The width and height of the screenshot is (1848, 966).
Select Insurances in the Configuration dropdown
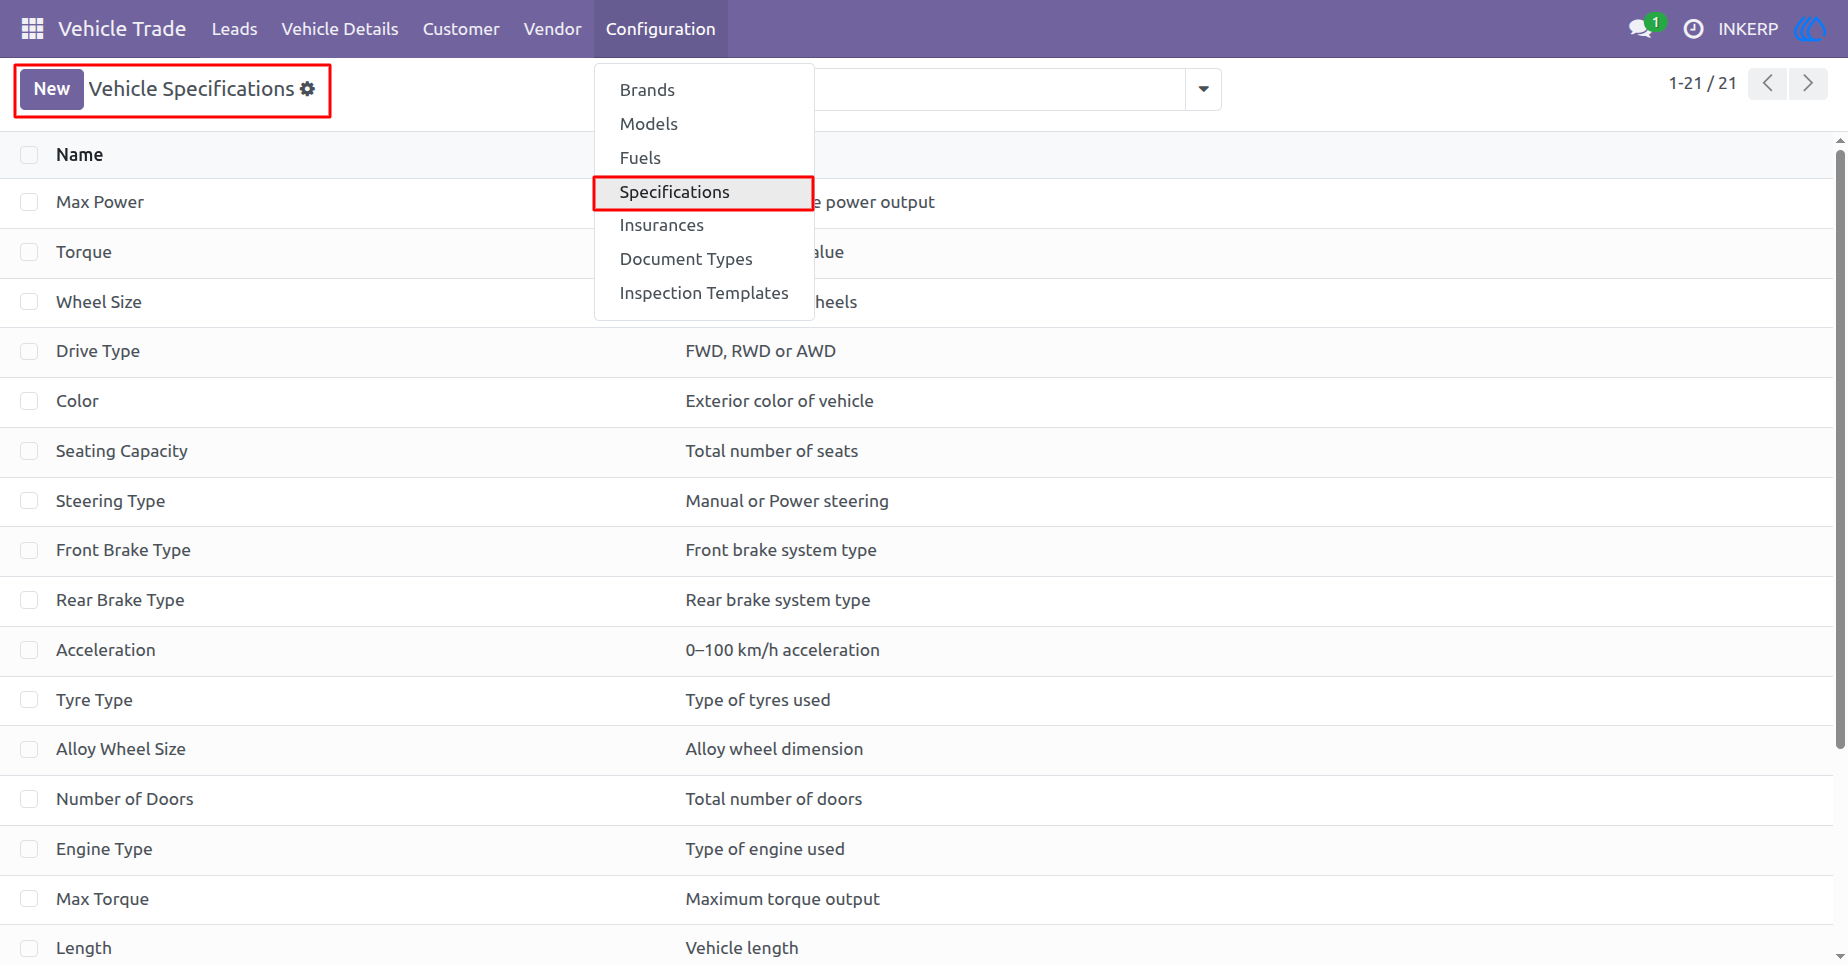pos(704,225)
